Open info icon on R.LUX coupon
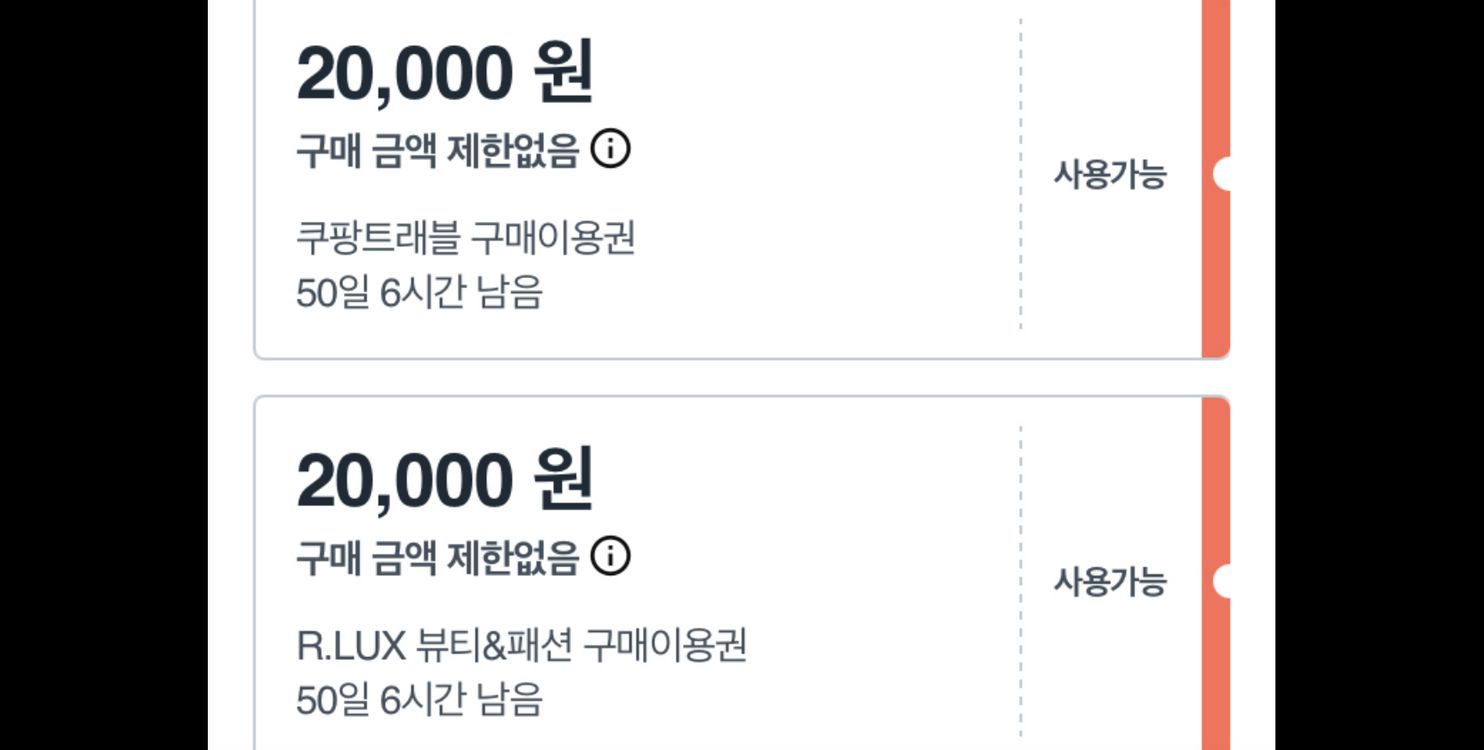 click(x=610, y=557)
